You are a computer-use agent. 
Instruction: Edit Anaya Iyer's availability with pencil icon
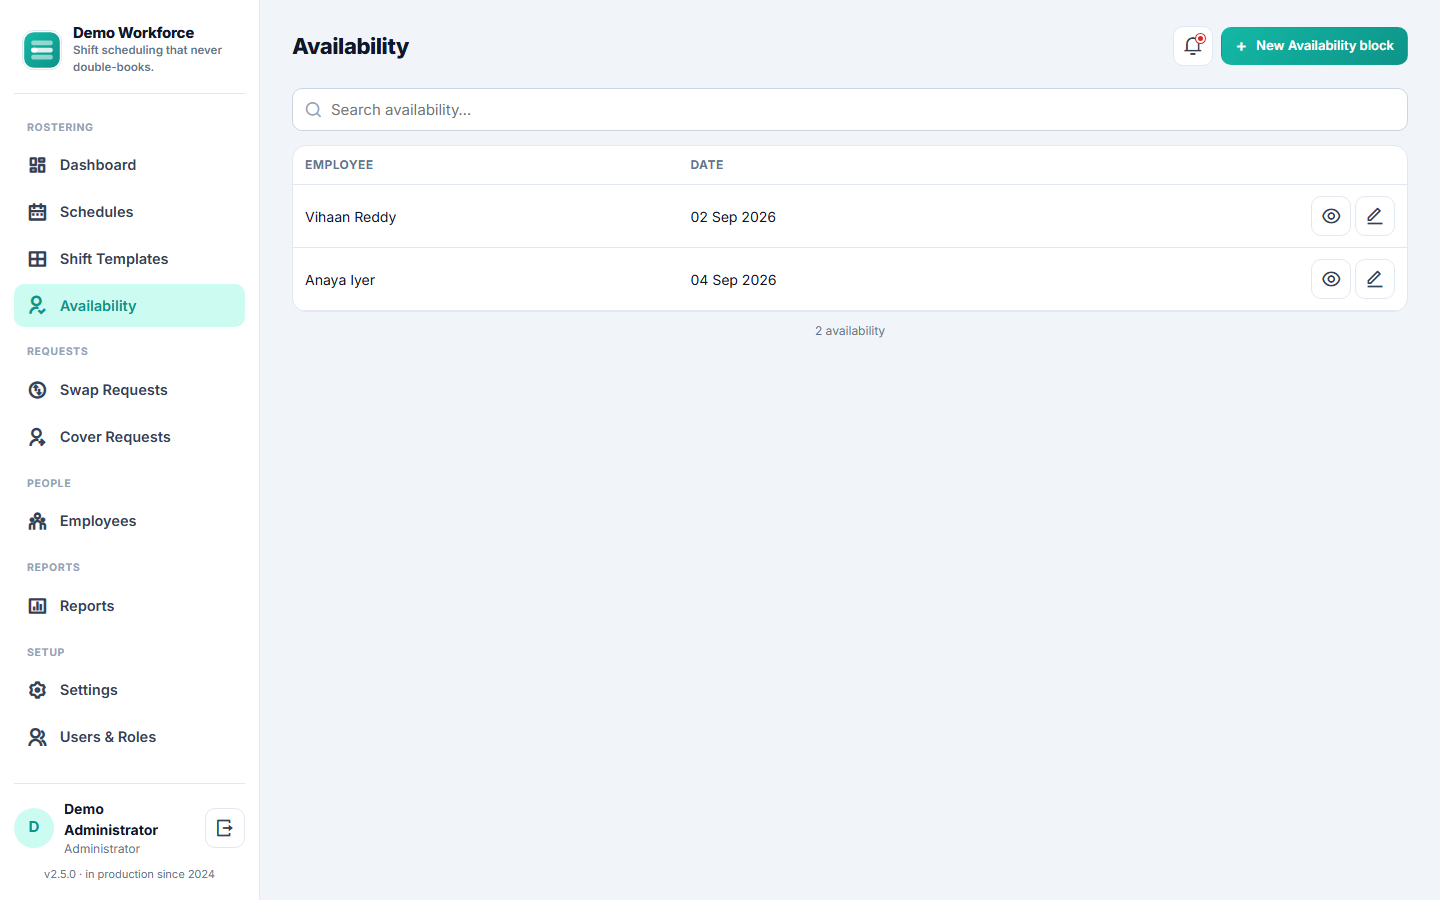tap(1375, 279)
